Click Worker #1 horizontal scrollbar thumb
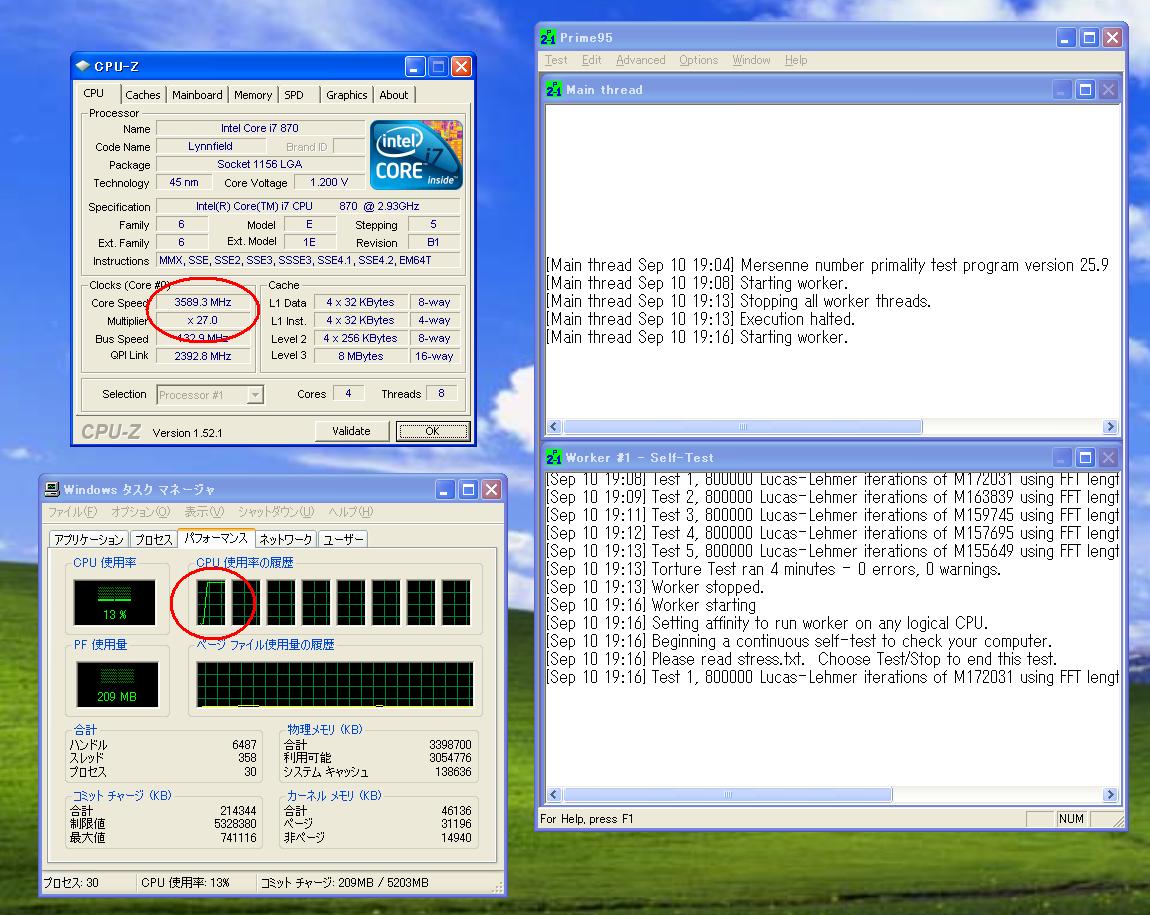Image resolution: width=1150 pixels, height=915 pixels. [728, 795]
